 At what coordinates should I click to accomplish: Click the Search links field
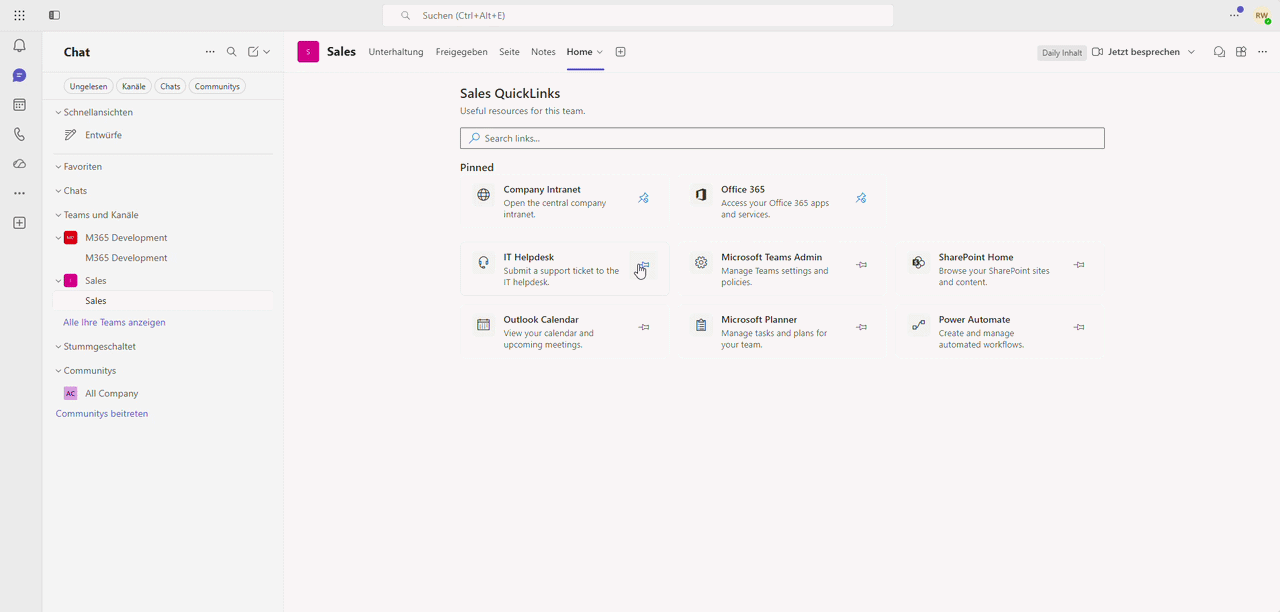click(782, 138)
